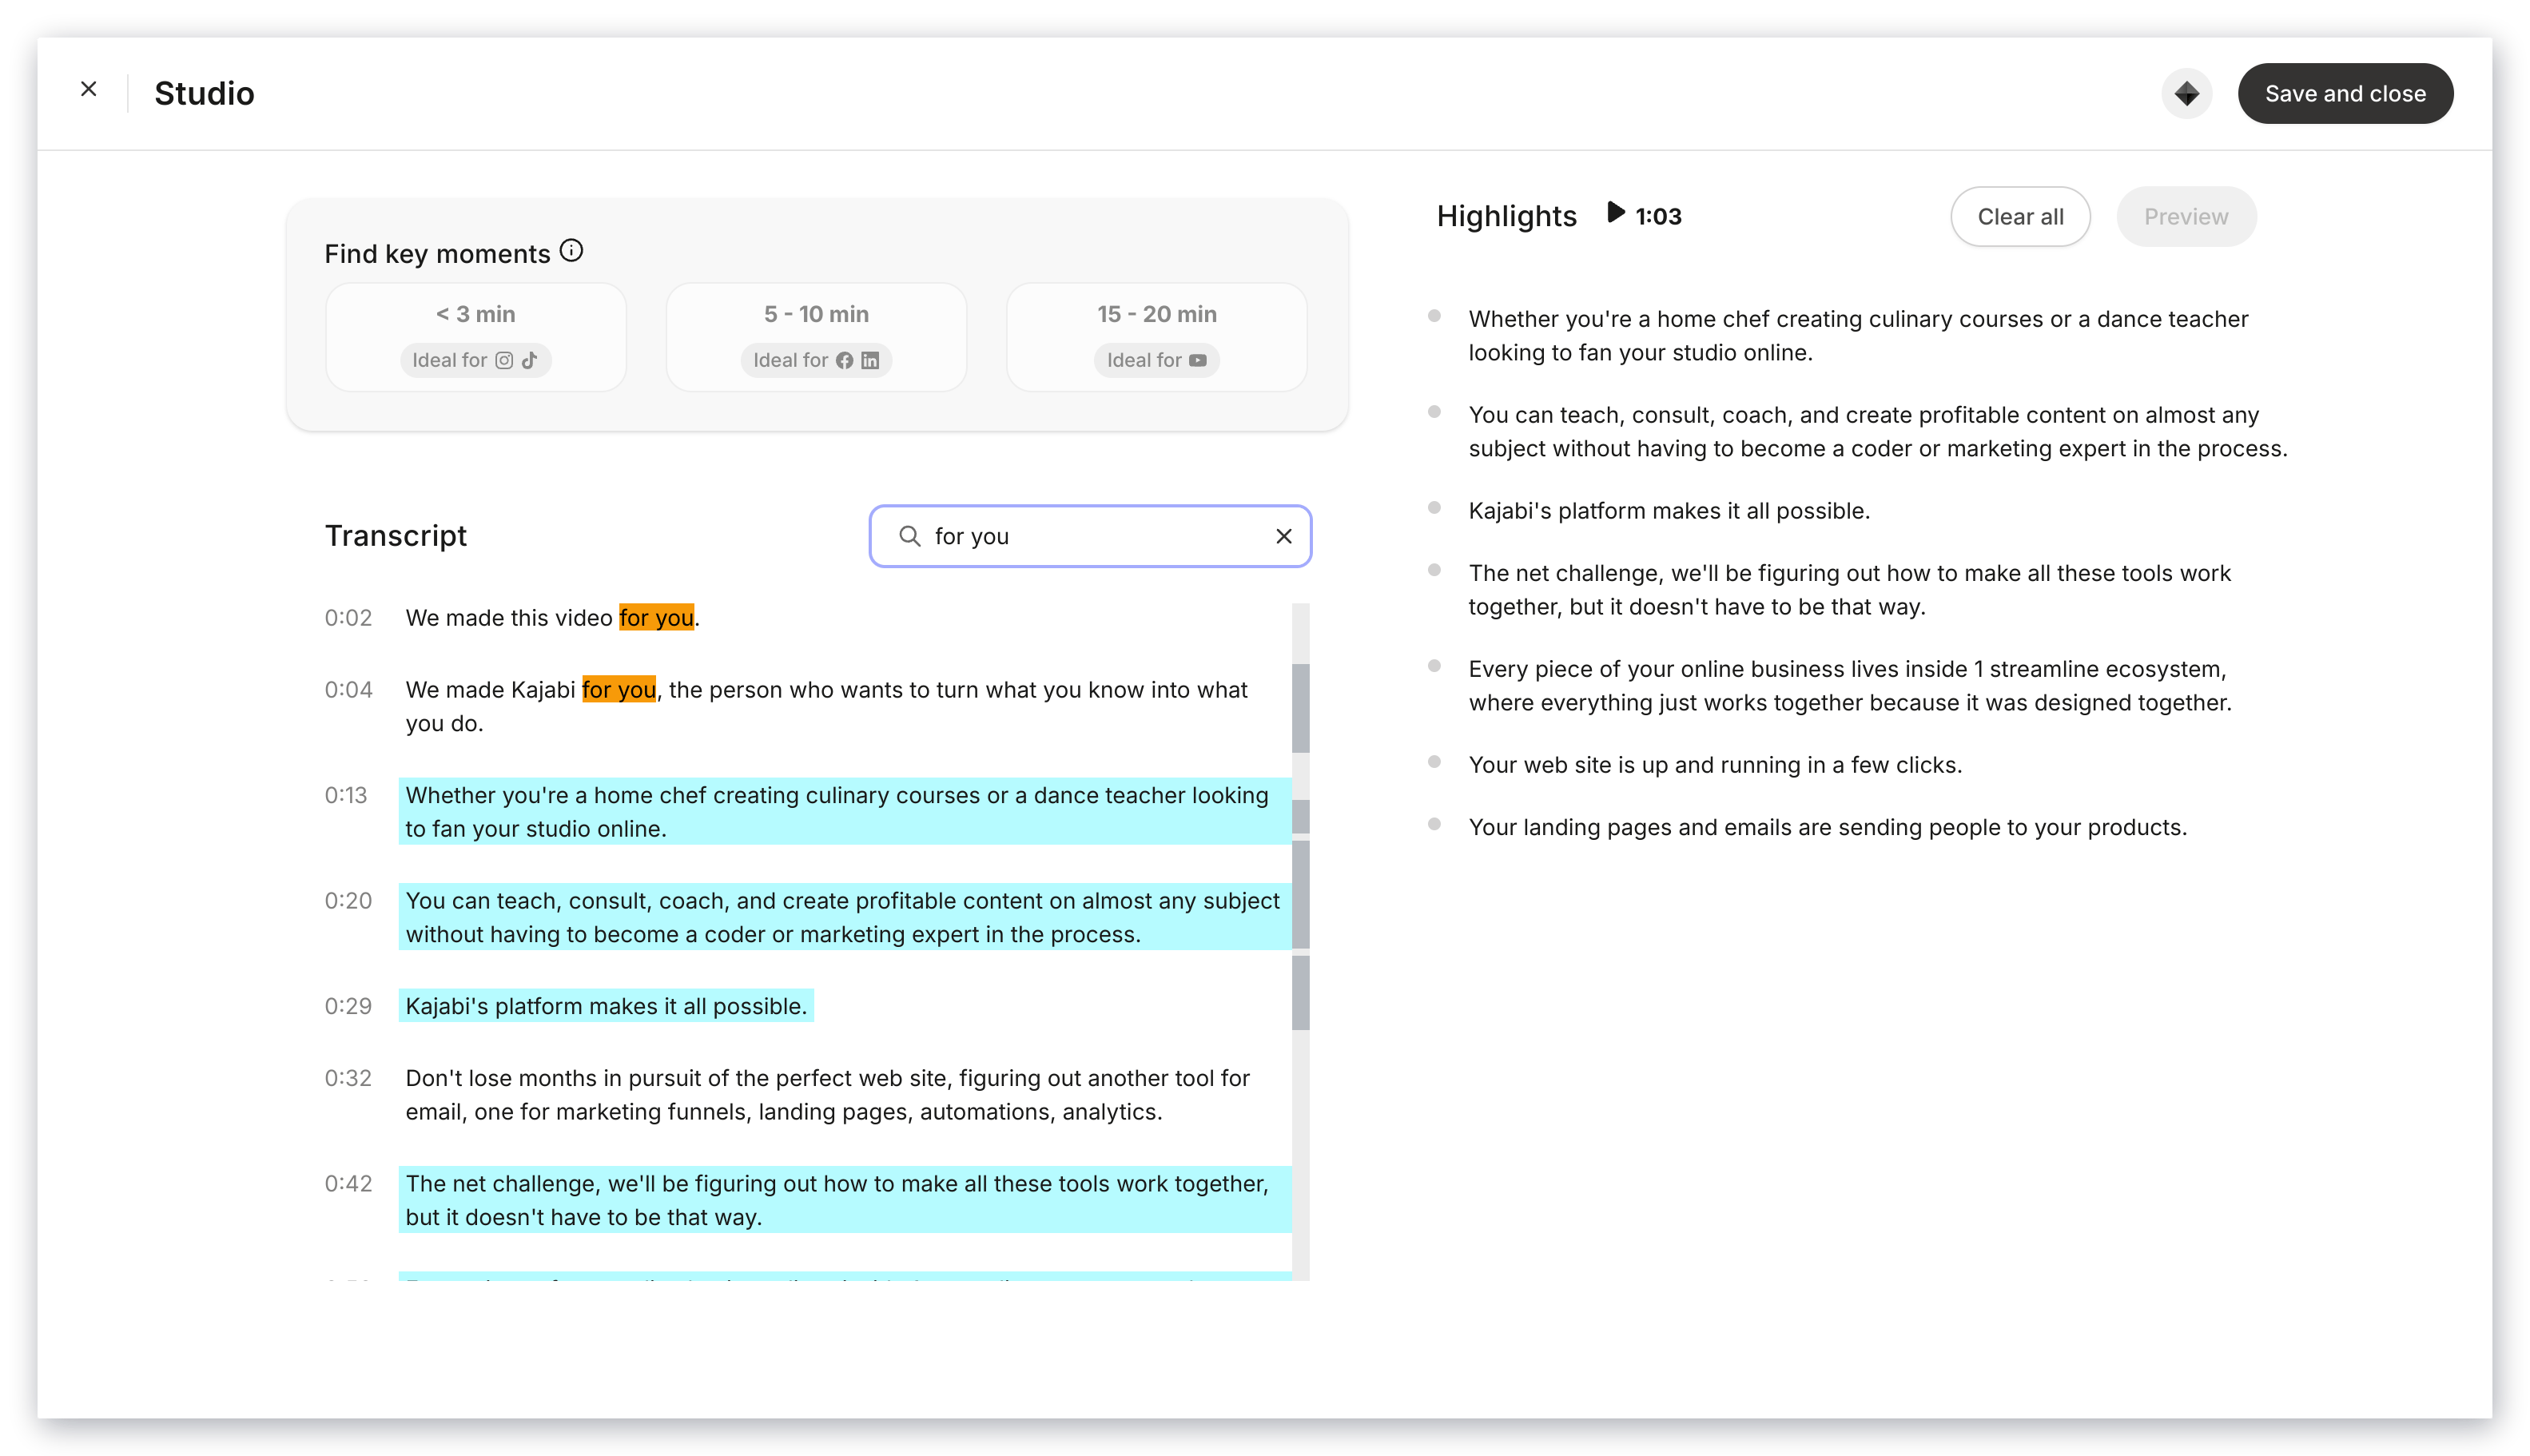Click the TikTok icon in Ideal for badge
2530x1456 pixels.
click(530, 361)
